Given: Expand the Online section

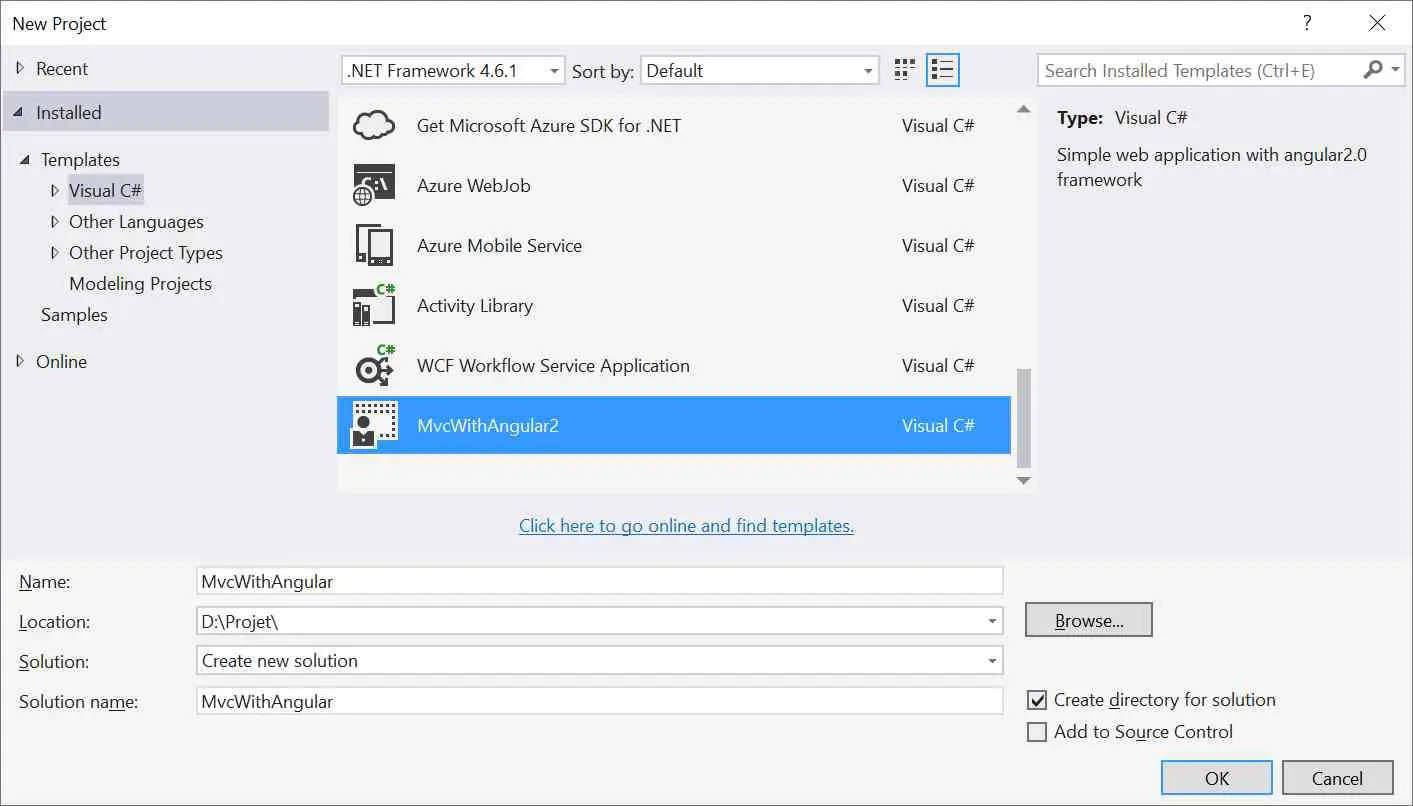Looking at the screenshot, I should pyautogui.click(x=20, y=361).
